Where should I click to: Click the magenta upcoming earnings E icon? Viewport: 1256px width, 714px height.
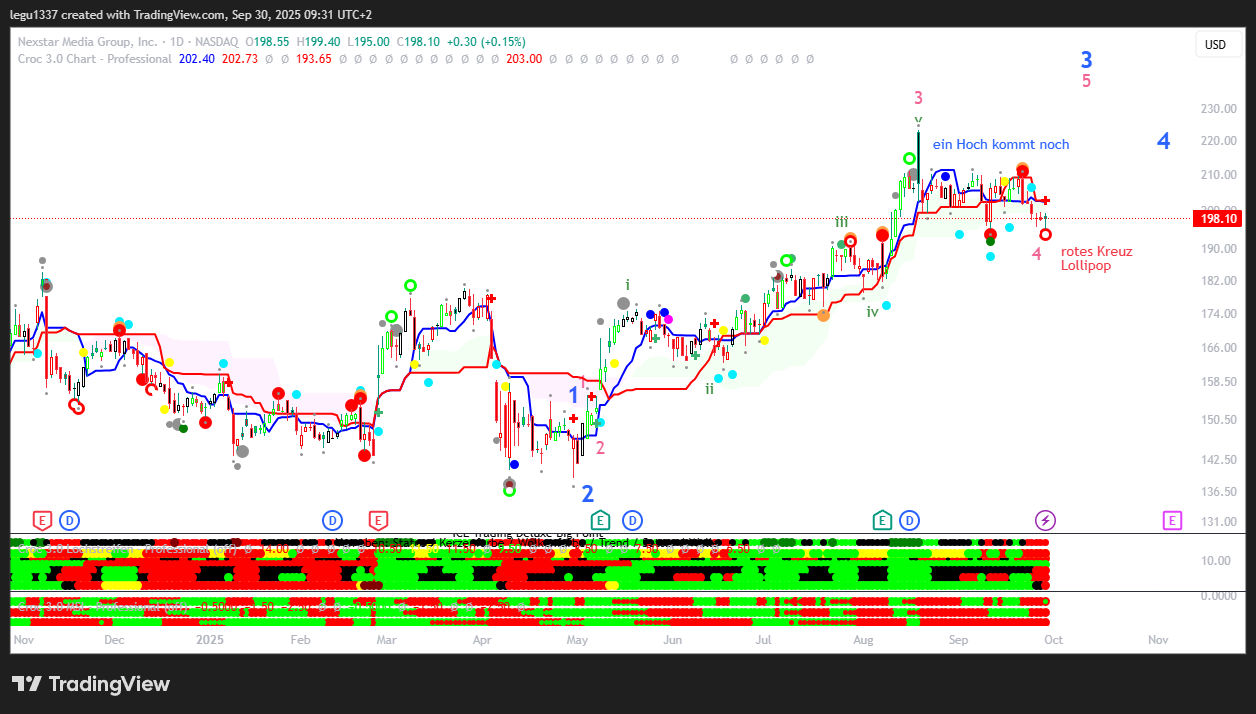1173,520
